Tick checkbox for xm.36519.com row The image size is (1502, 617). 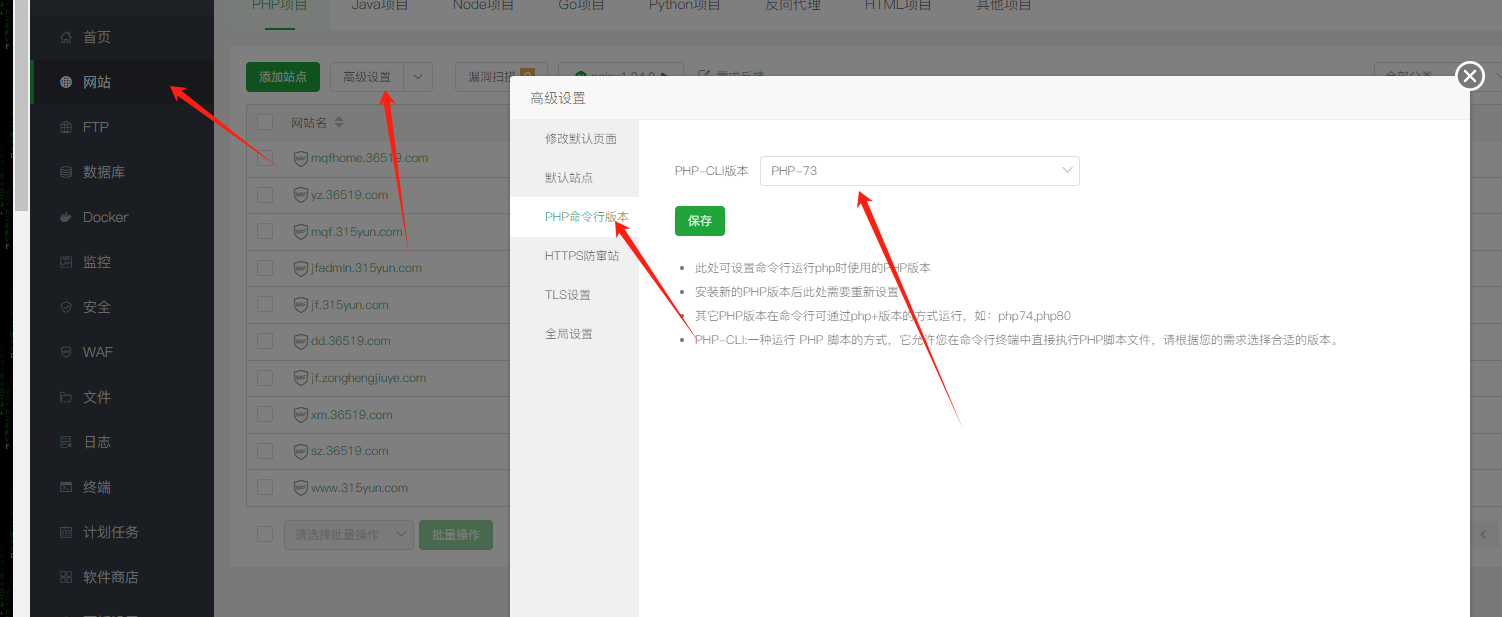click(x=265, y=414)
